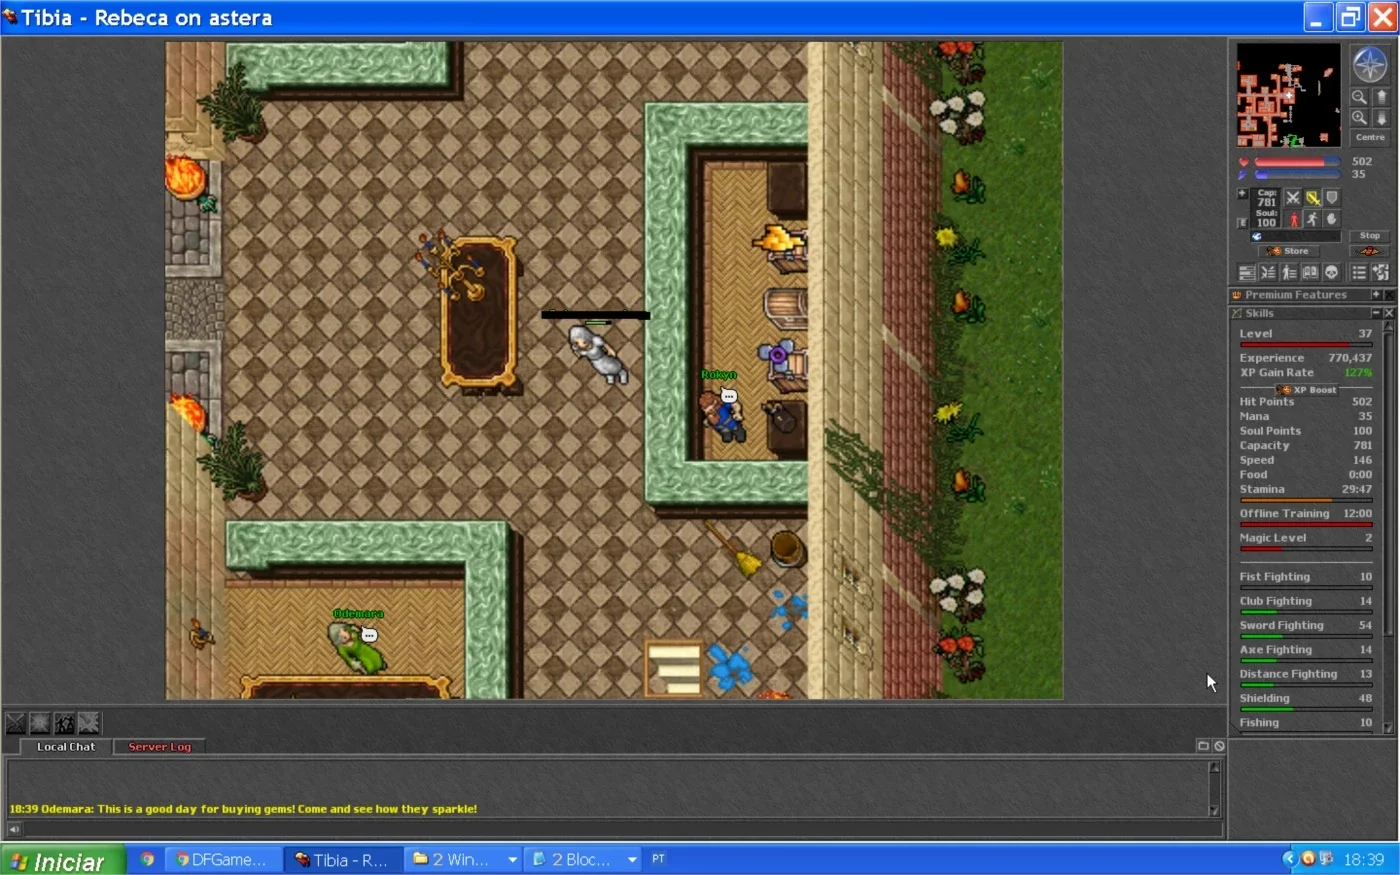
Task: Toggle expert mode E button
Action: point(1242,223)
